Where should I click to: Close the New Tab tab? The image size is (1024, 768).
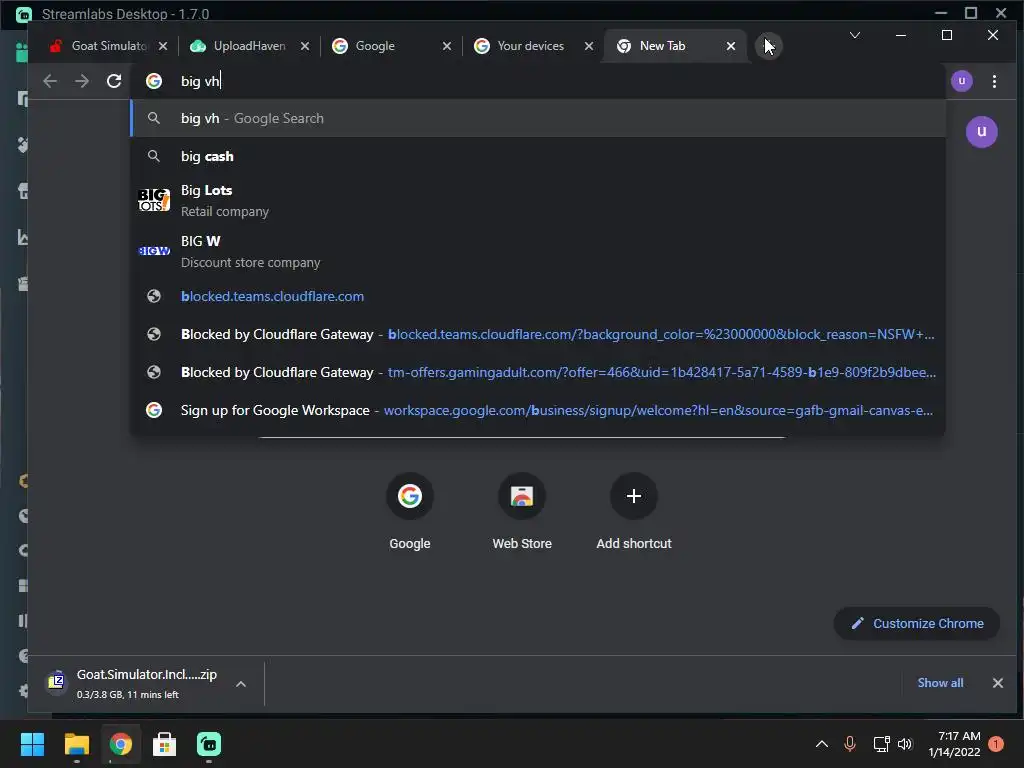click(x=731, y=46)
